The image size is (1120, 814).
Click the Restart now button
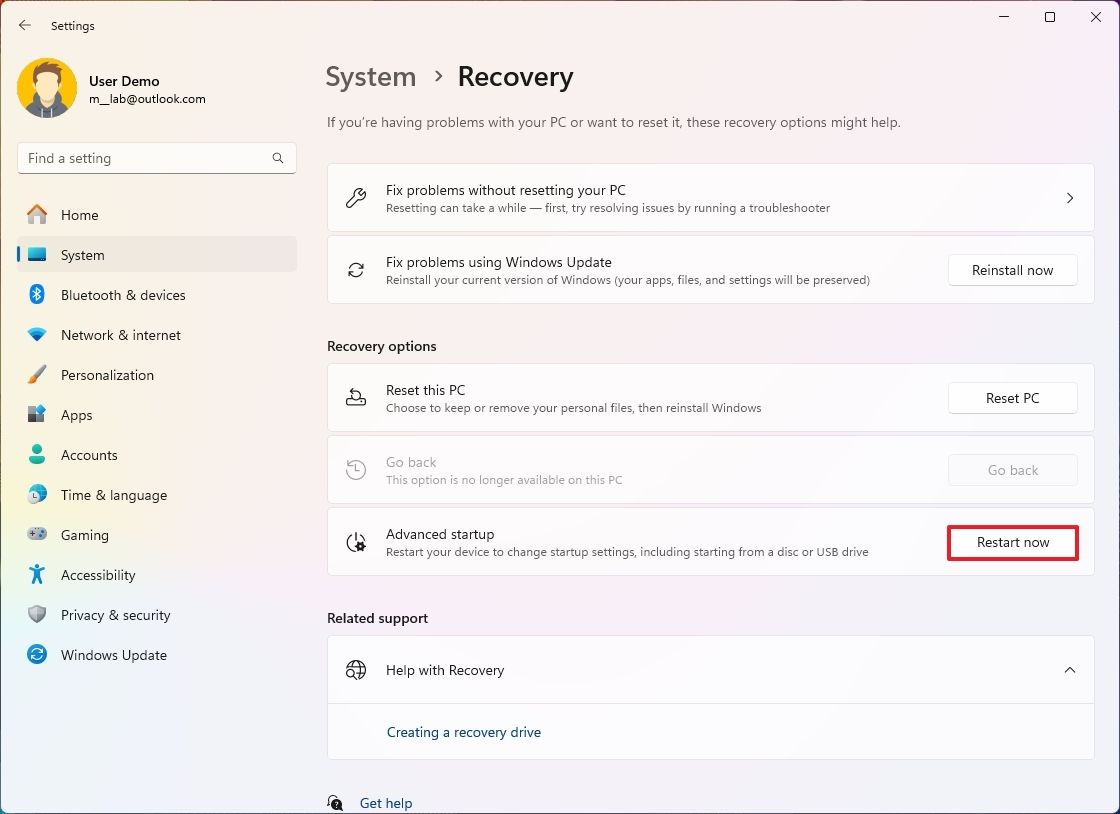point(1012,542)
